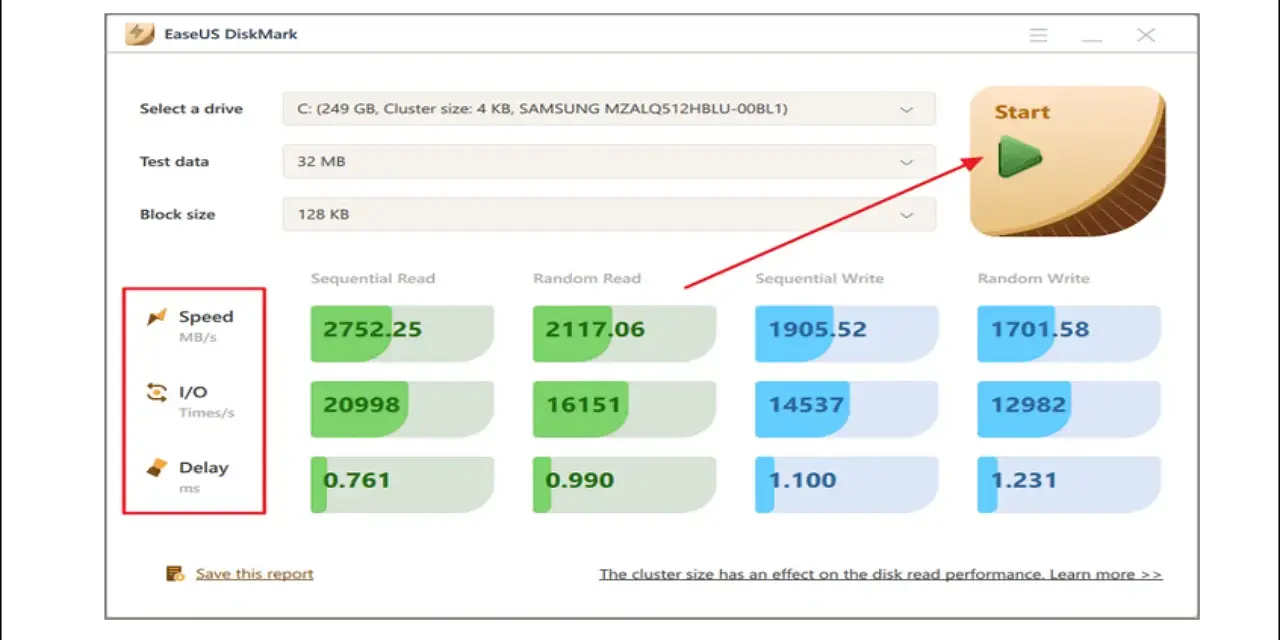This screenshot has height=640, width=1280.
Task: Open the hamburger menu in title bar
Action: pyautogui.click(x=1039, y=35)
